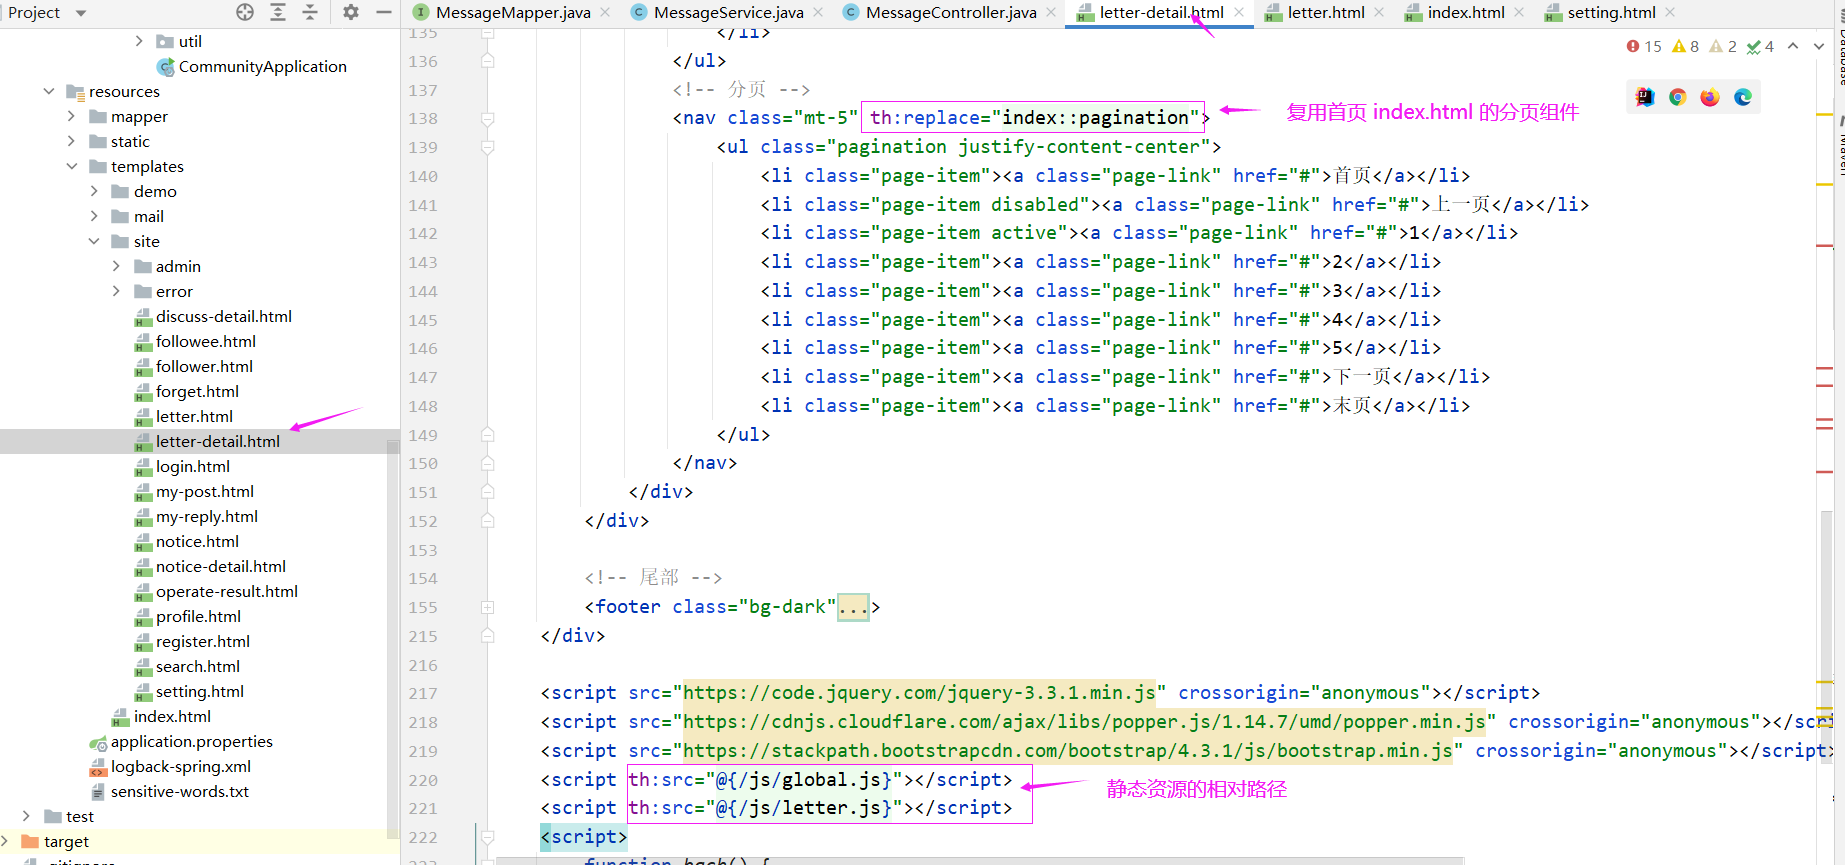Open preview in Firefox browser icon
Image resolution: width=1845 pixels, height=865 pixels.
click(1710, 97)
